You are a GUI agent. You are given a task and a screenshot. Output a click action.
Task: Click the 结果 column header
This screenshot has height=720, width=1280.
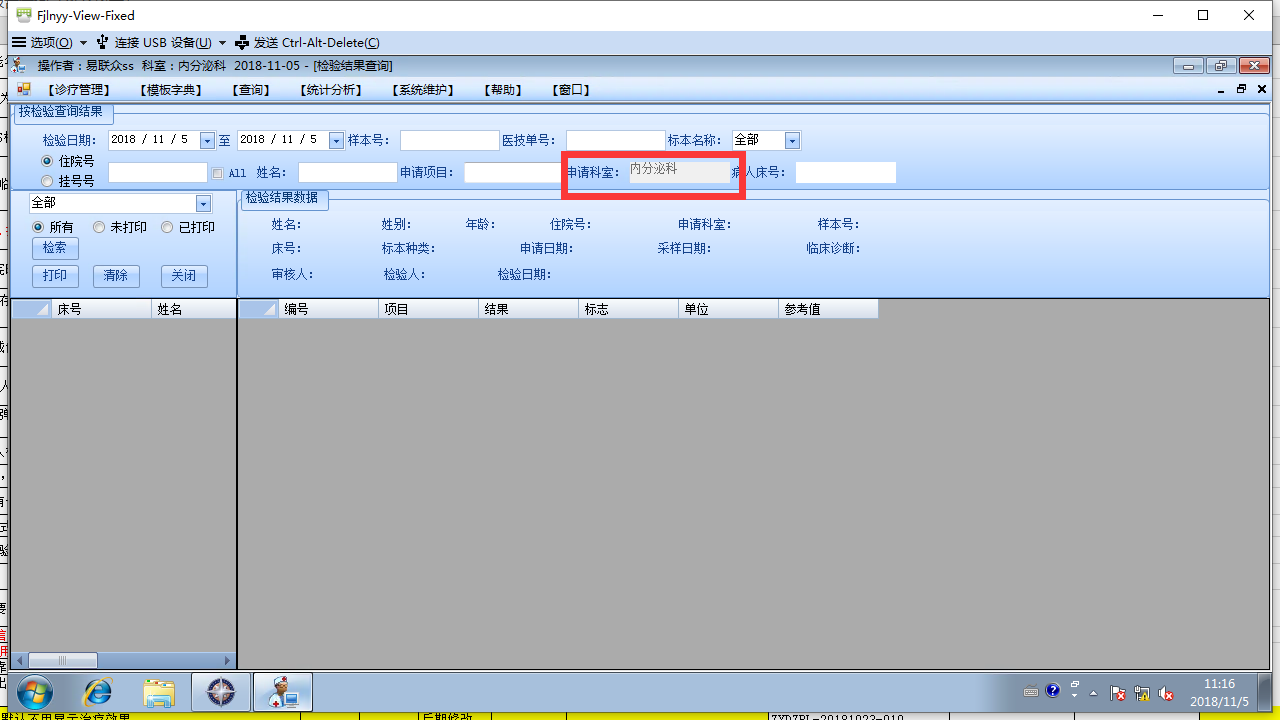point(529,310)
